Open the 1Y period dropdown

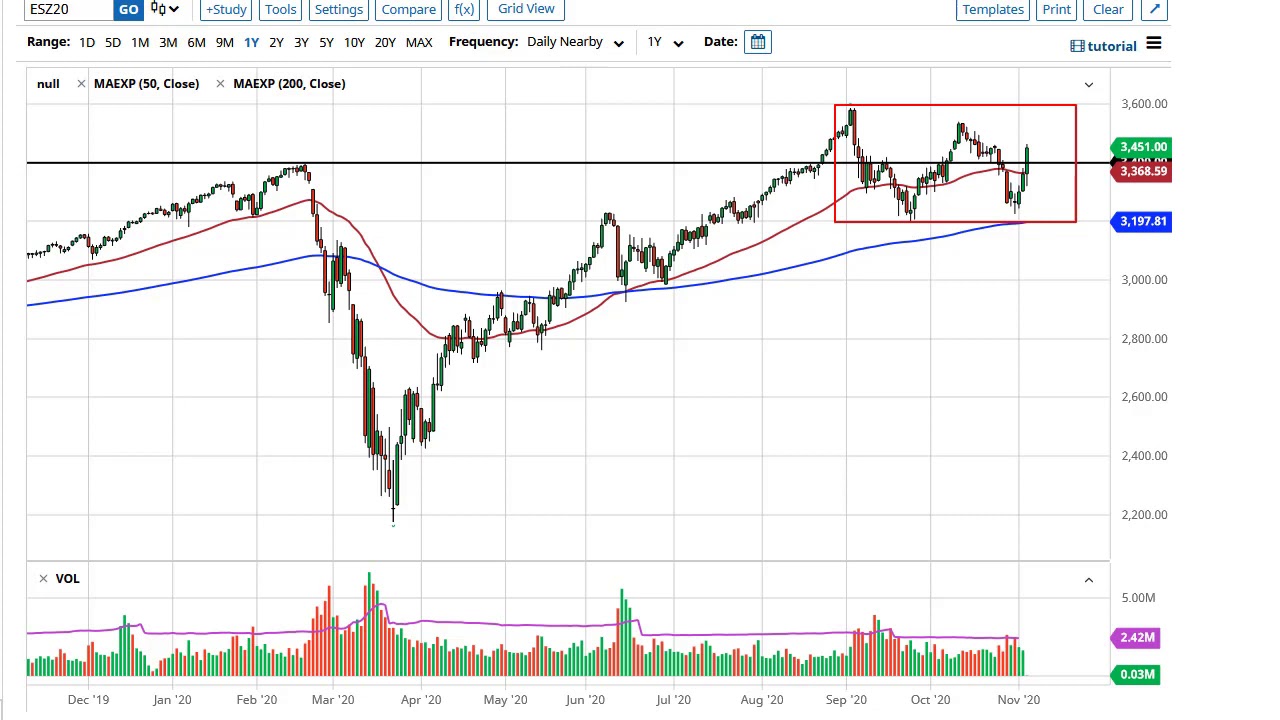pos(665,42)
